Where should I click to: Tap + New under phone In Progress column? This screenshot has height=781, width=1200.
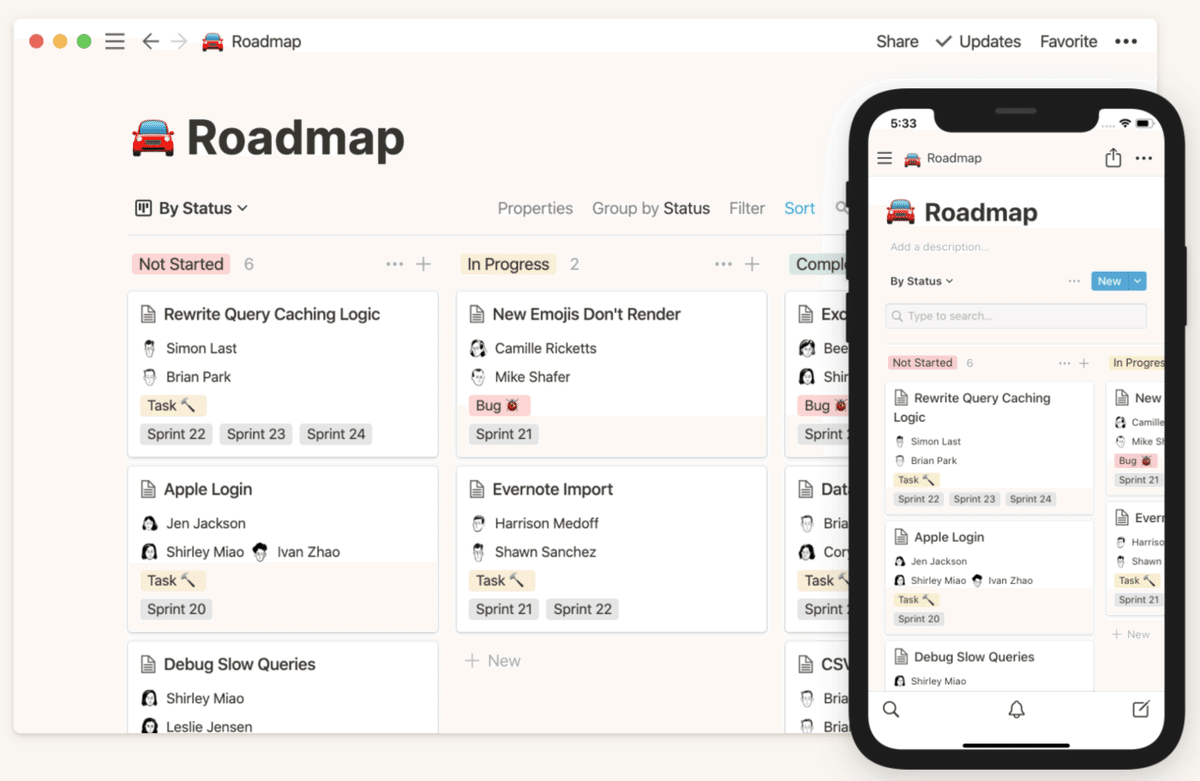point(1131,634)
